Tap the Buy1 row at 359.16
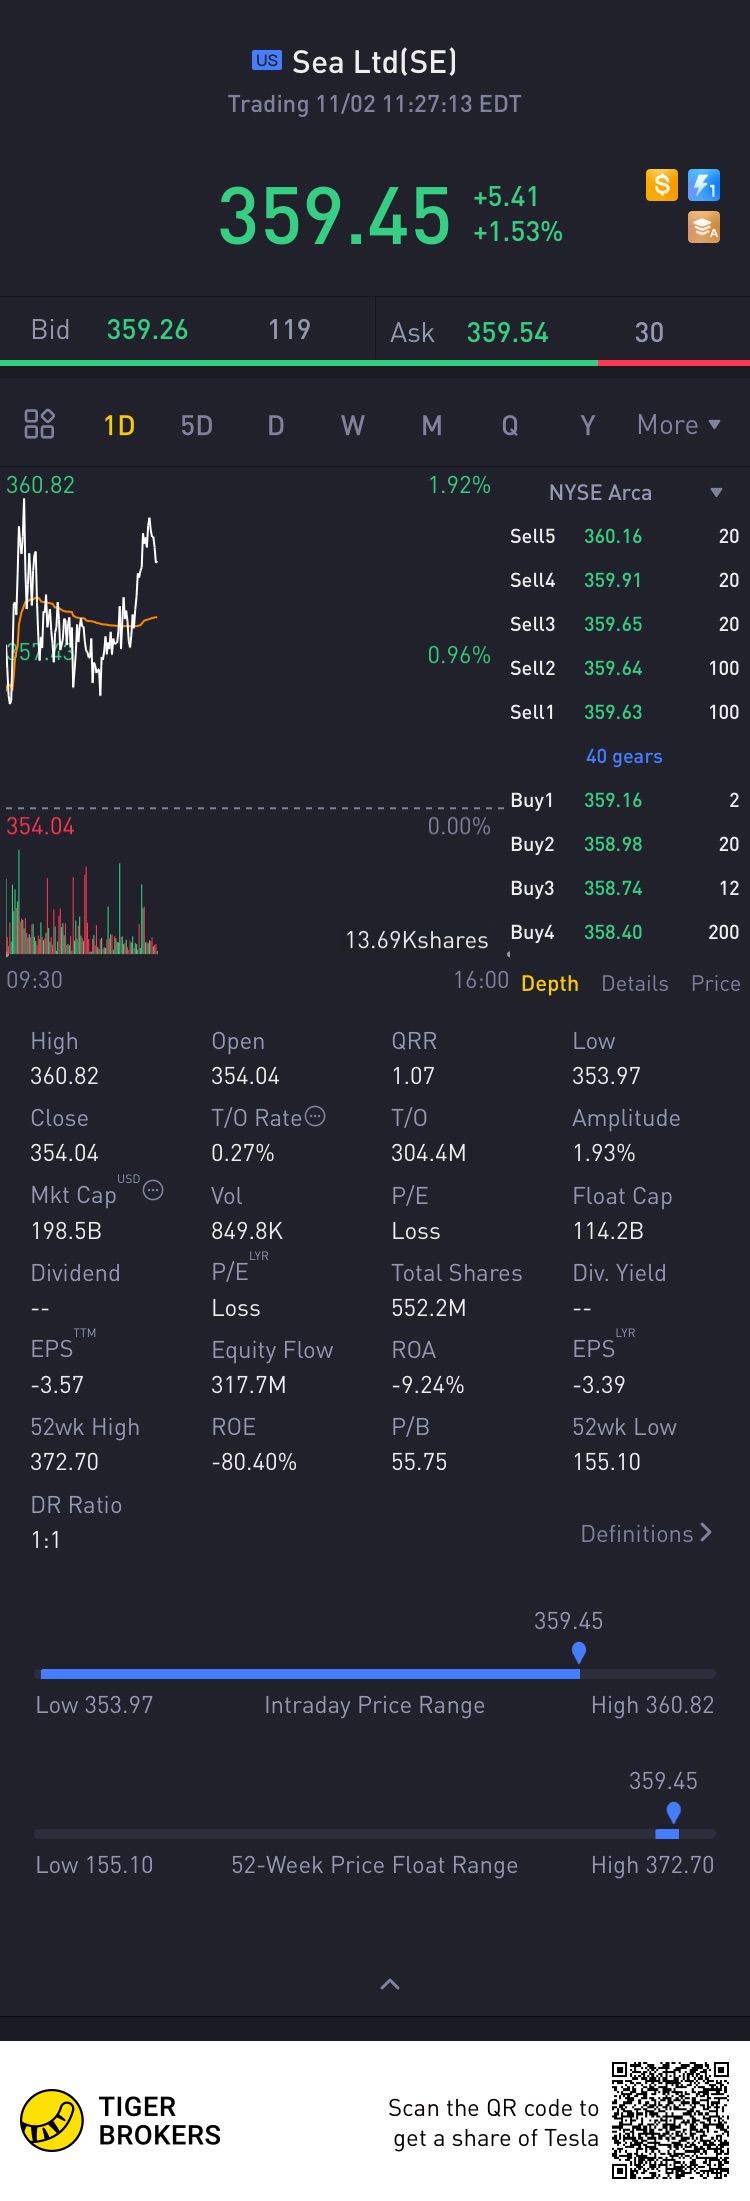 tap(625, 800)
